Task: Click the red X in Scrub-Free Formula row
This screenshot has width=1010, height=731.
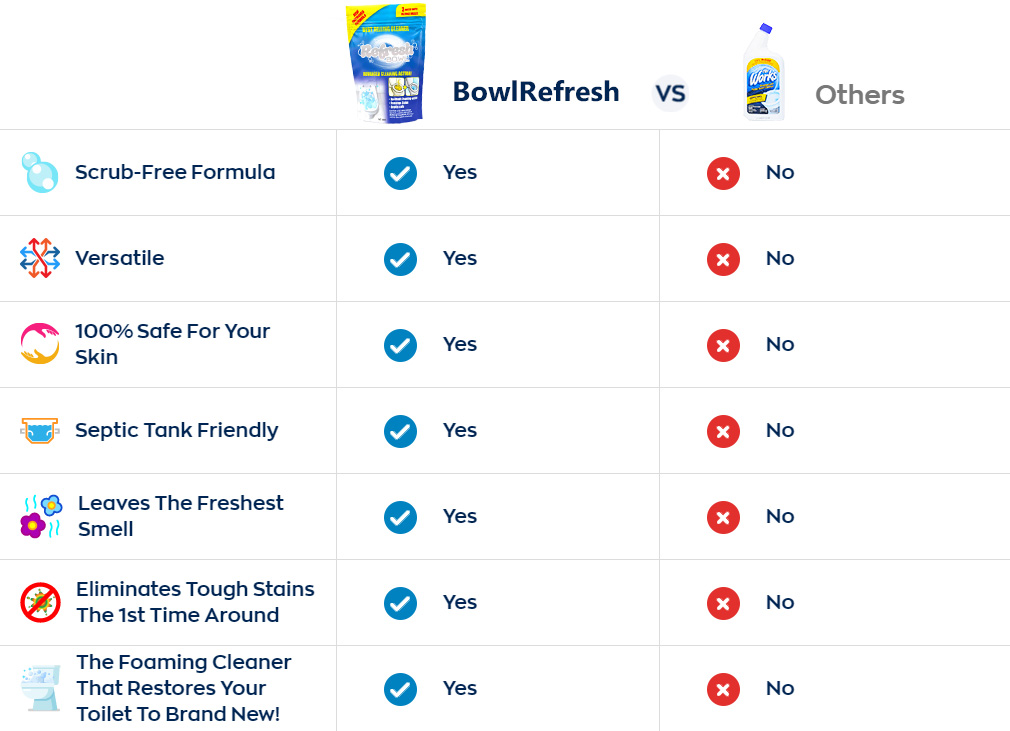Action: point(723,173)
